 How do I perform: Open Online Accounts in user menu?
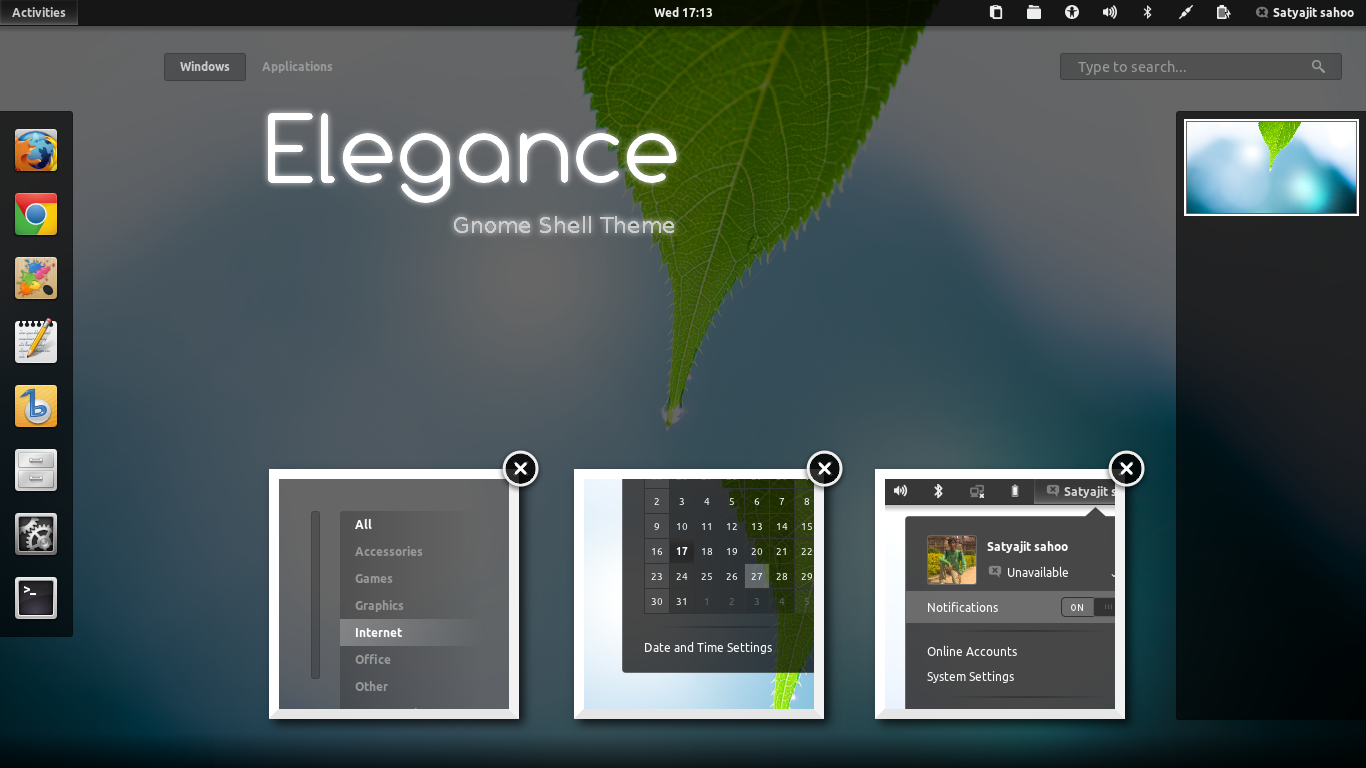(972, 651)
